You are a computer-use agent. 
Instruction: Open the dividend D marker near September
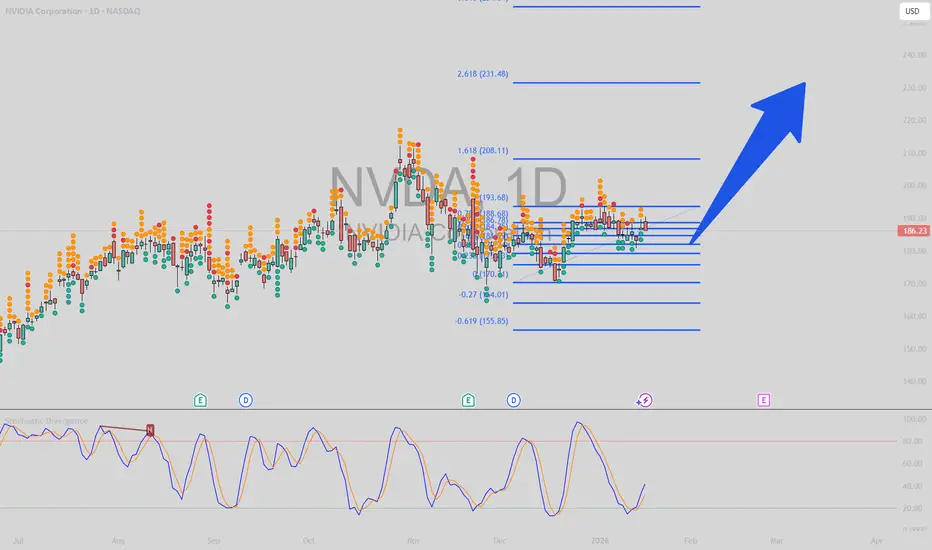coord(245,400)
